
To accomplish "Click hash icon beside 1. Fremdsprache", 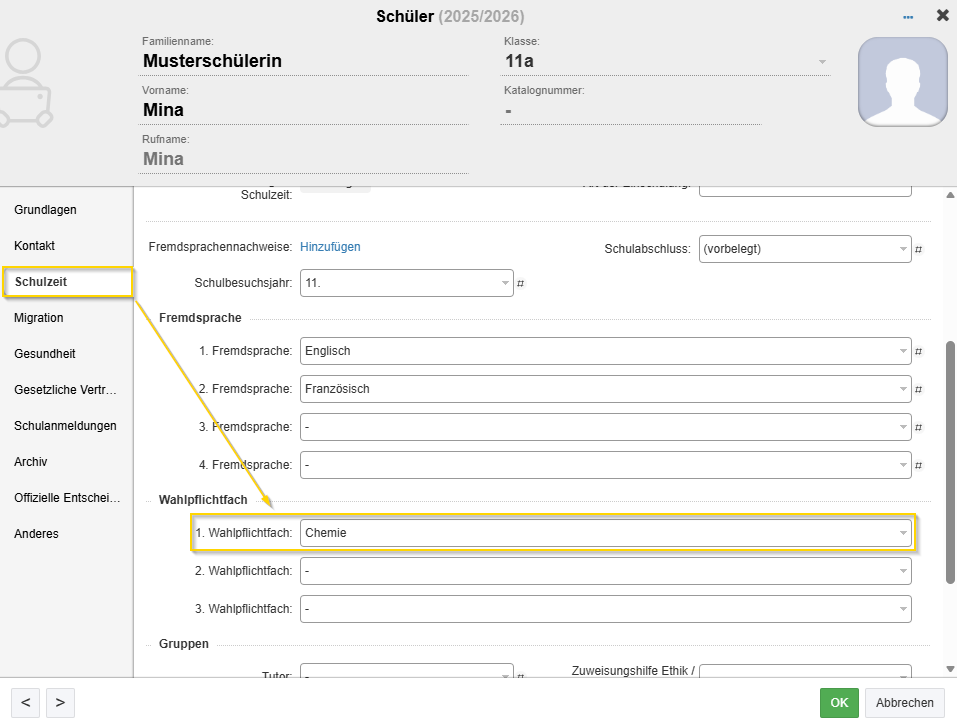I will tap(919, 352).
